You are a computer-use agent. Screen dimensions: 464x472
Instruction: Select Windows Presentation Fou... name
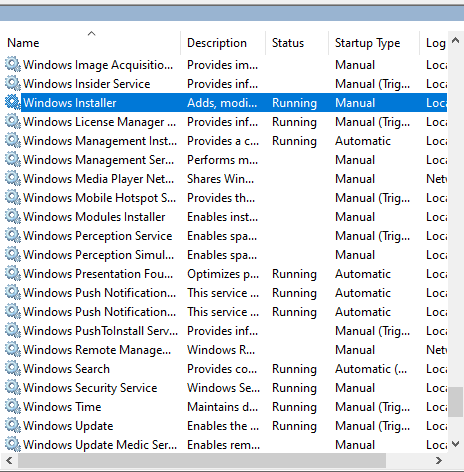tap(98, 274)
